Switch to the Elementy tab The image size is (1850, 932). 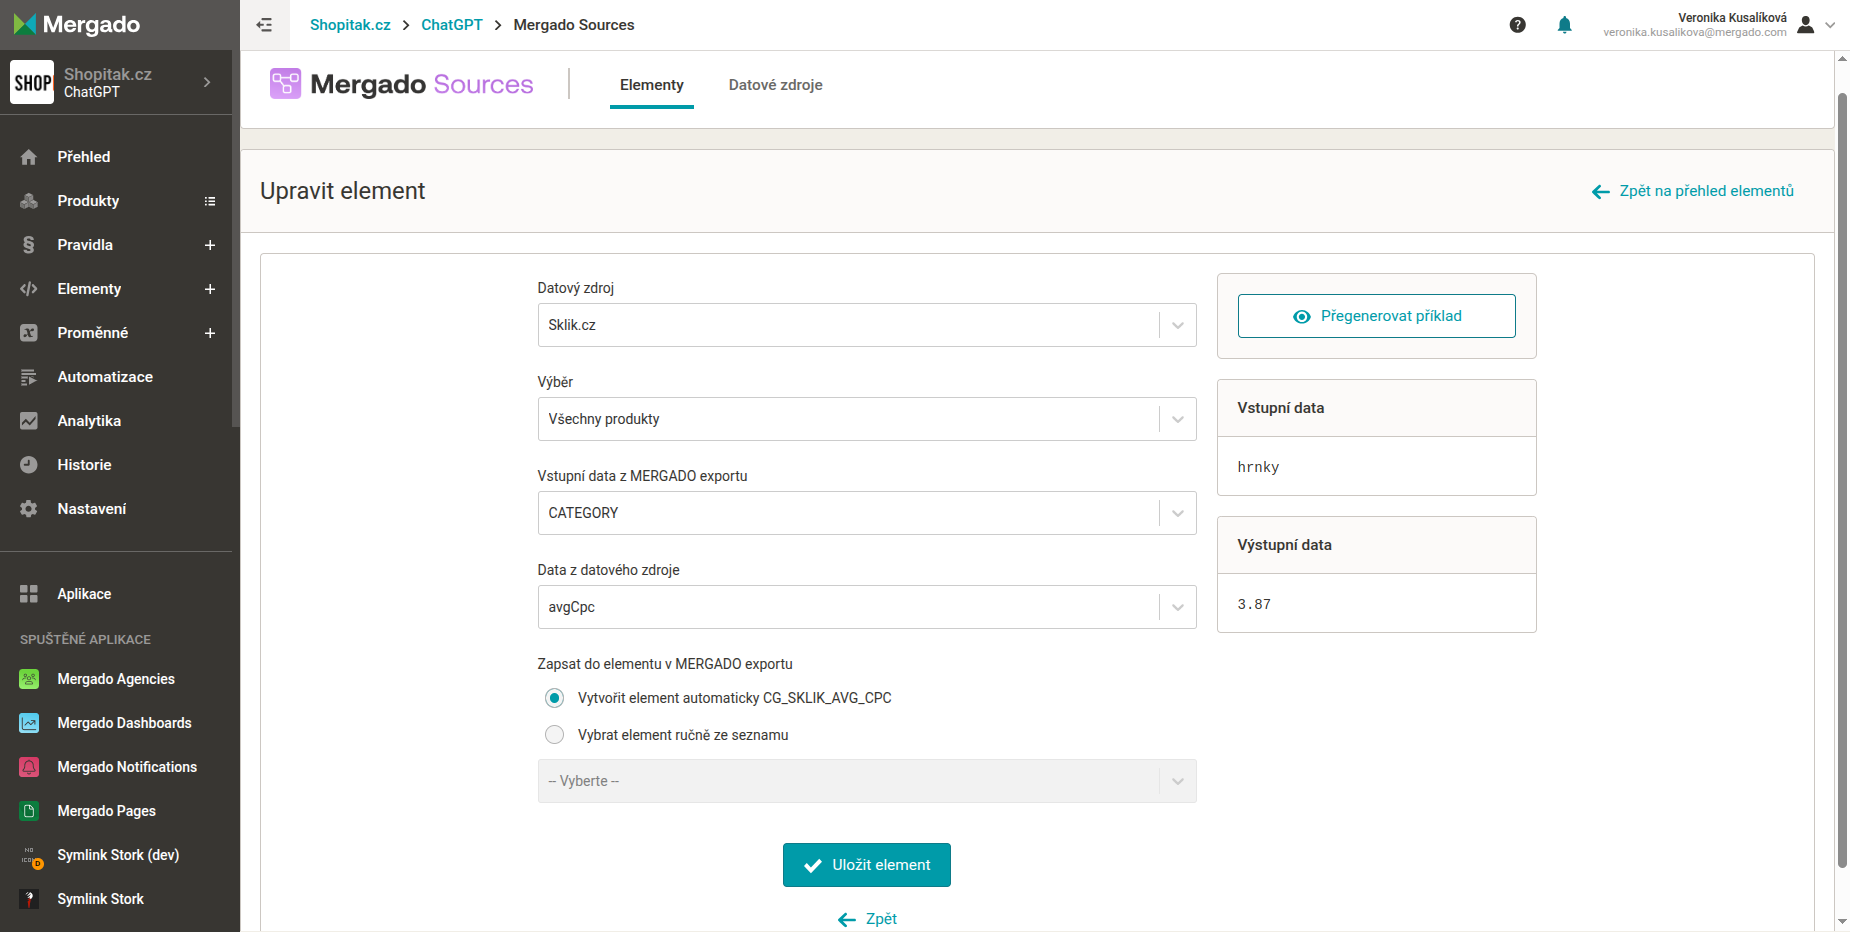(652, 85)
